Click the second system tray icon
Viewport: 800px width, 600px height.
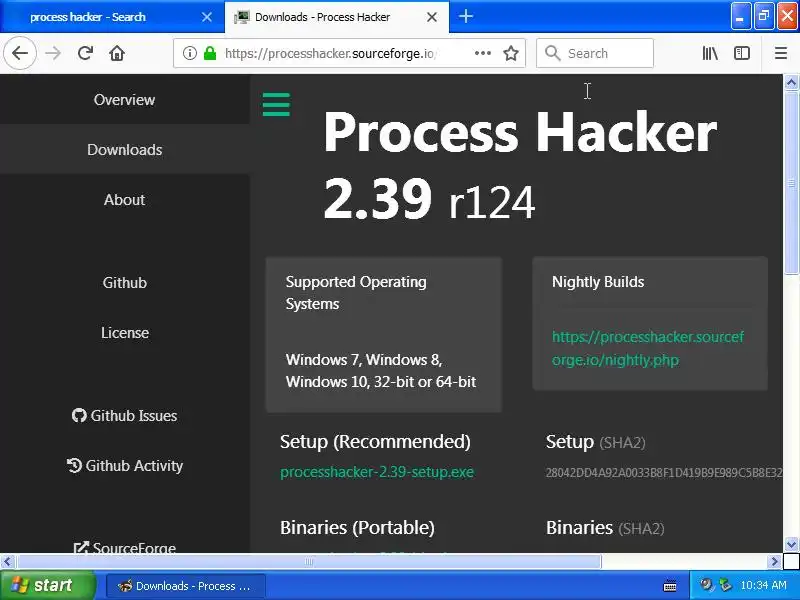[x=724, y=585]
